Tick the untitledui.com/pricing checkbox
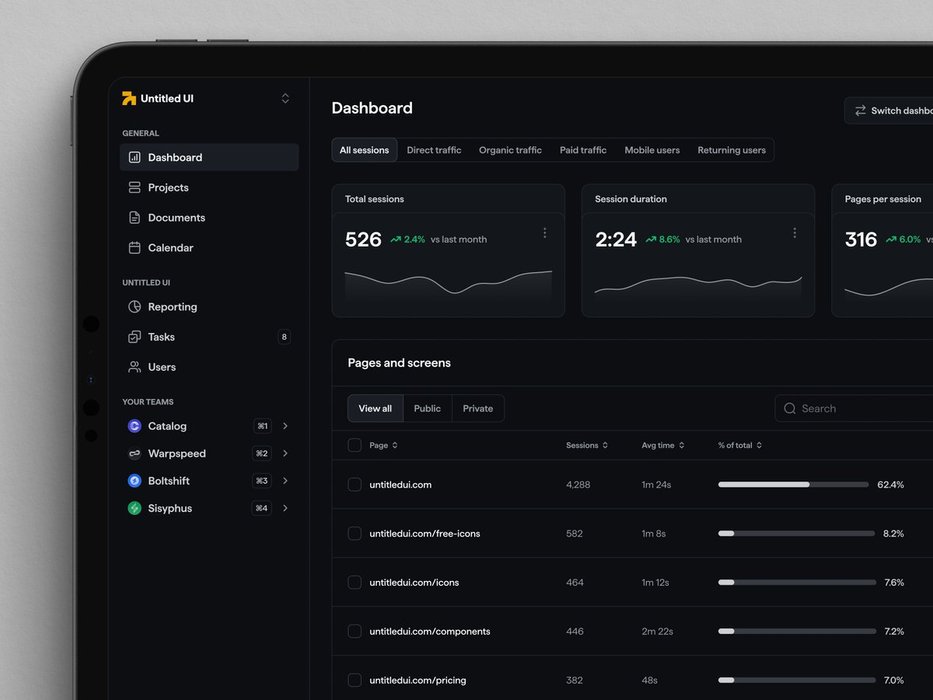This screenshot has width=933, height=700. [x=354, y=680]
